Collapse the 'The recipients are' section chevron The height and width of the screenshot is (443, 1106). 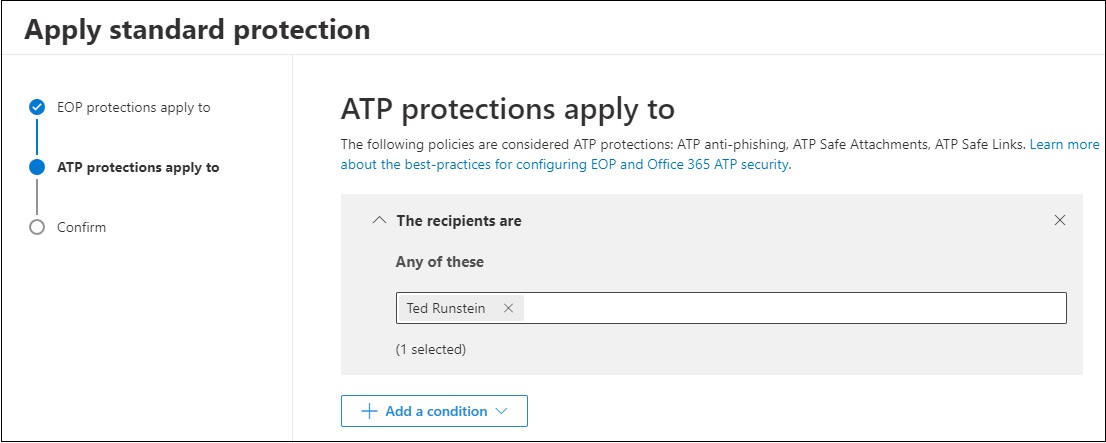(x=379, y=220)
